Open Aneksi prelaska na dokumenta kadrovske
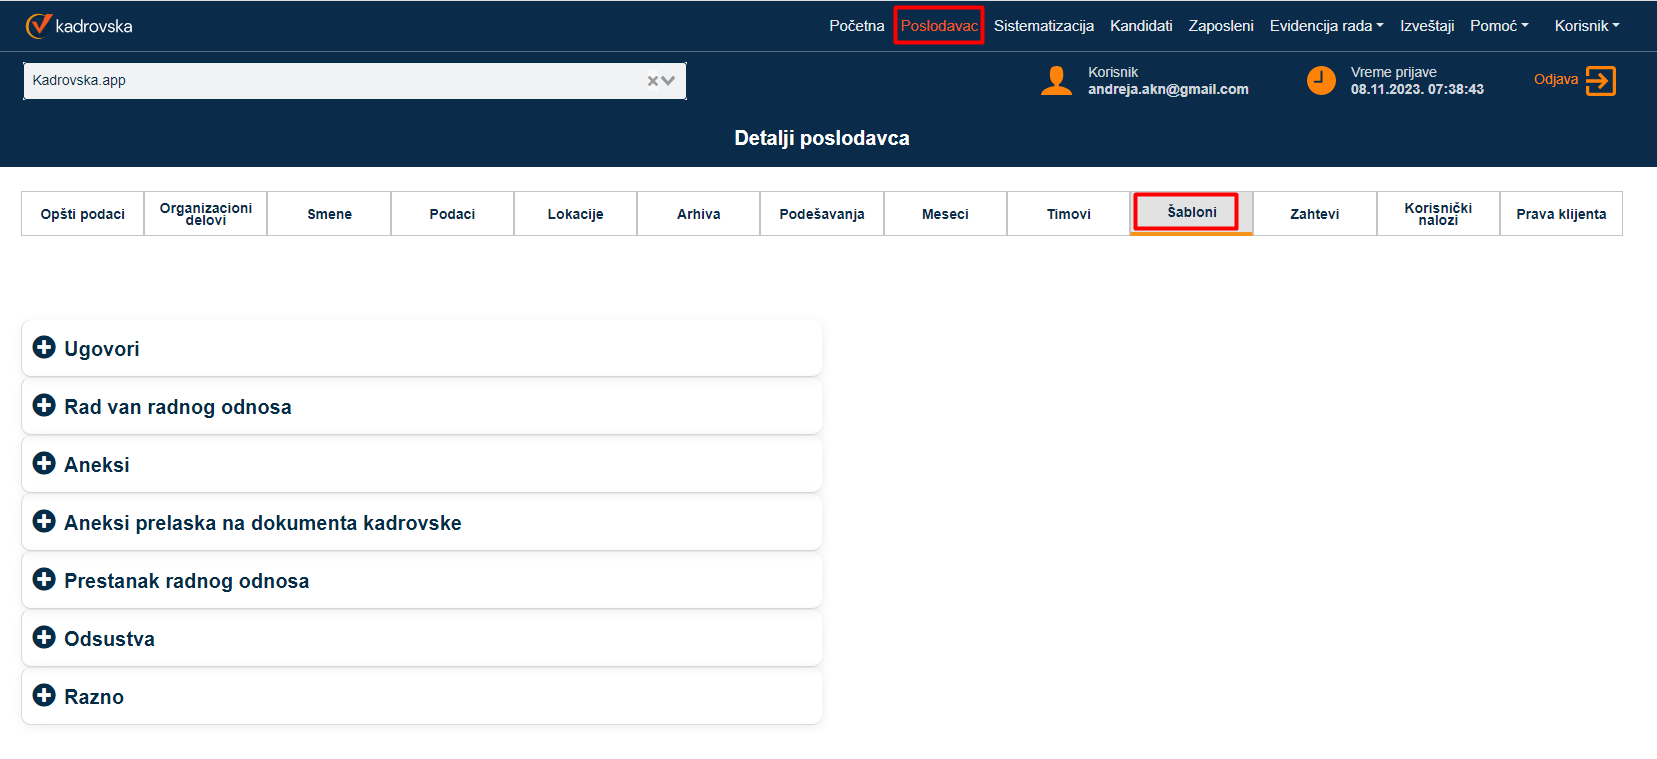Screen dimensions: 1657x759 coord(262,523)
